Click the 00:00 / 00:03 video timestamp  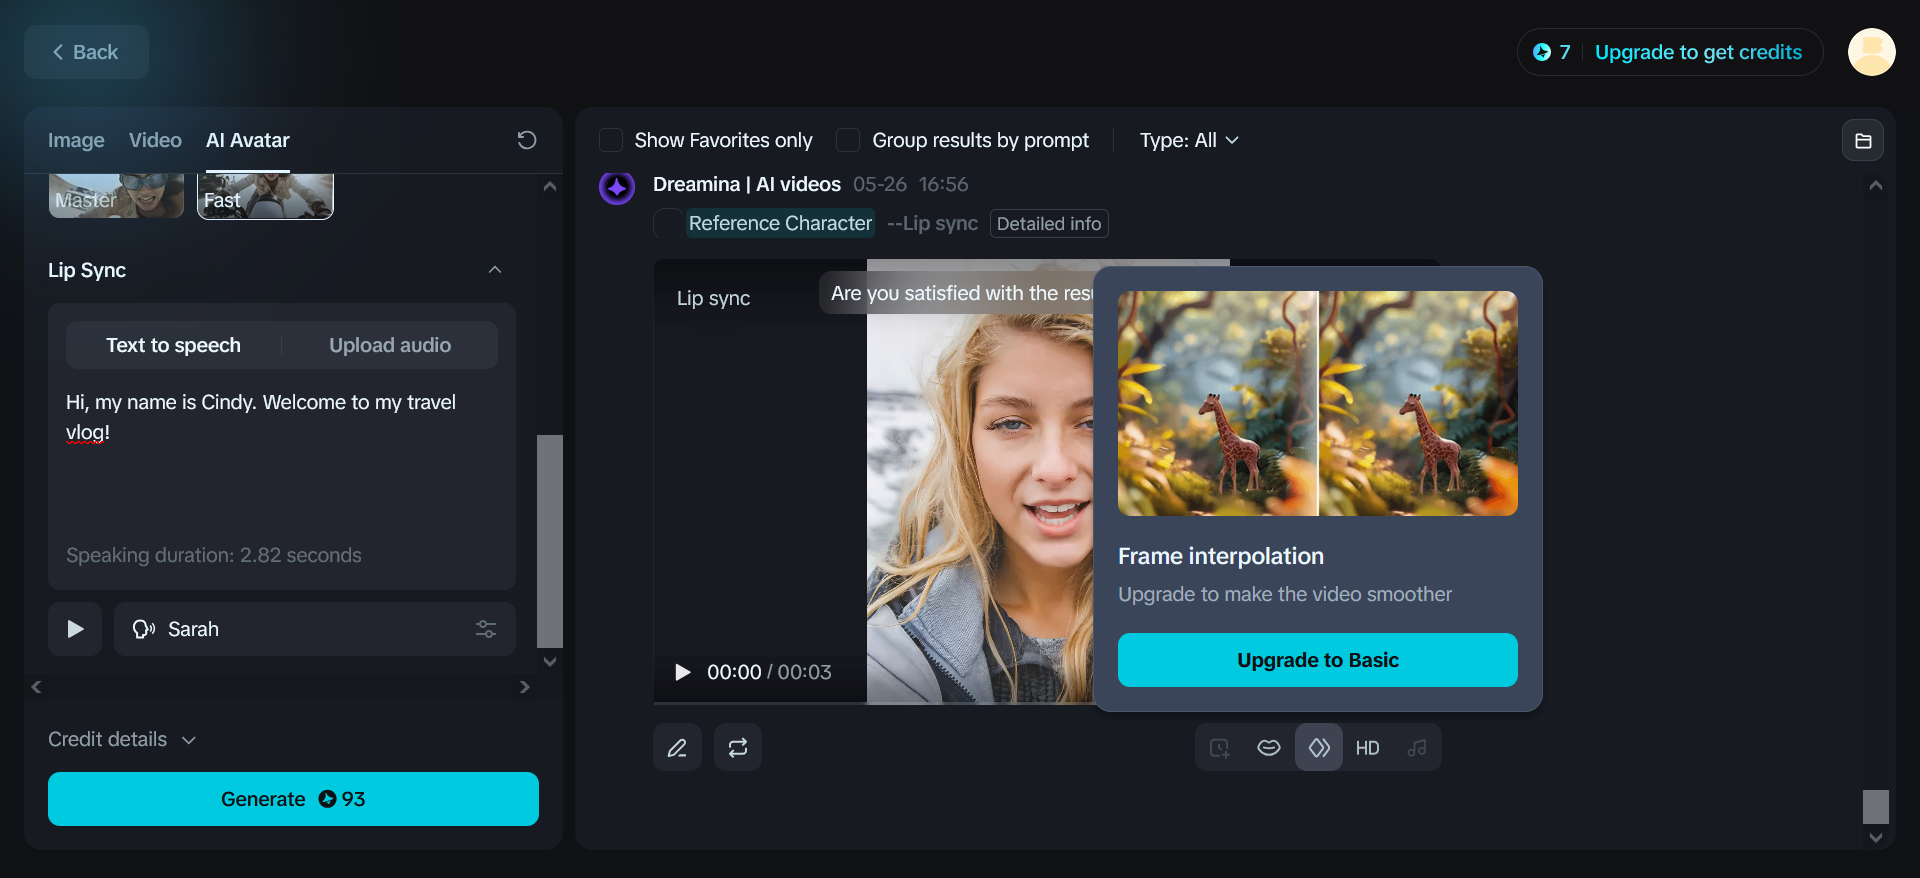[769, 672]
